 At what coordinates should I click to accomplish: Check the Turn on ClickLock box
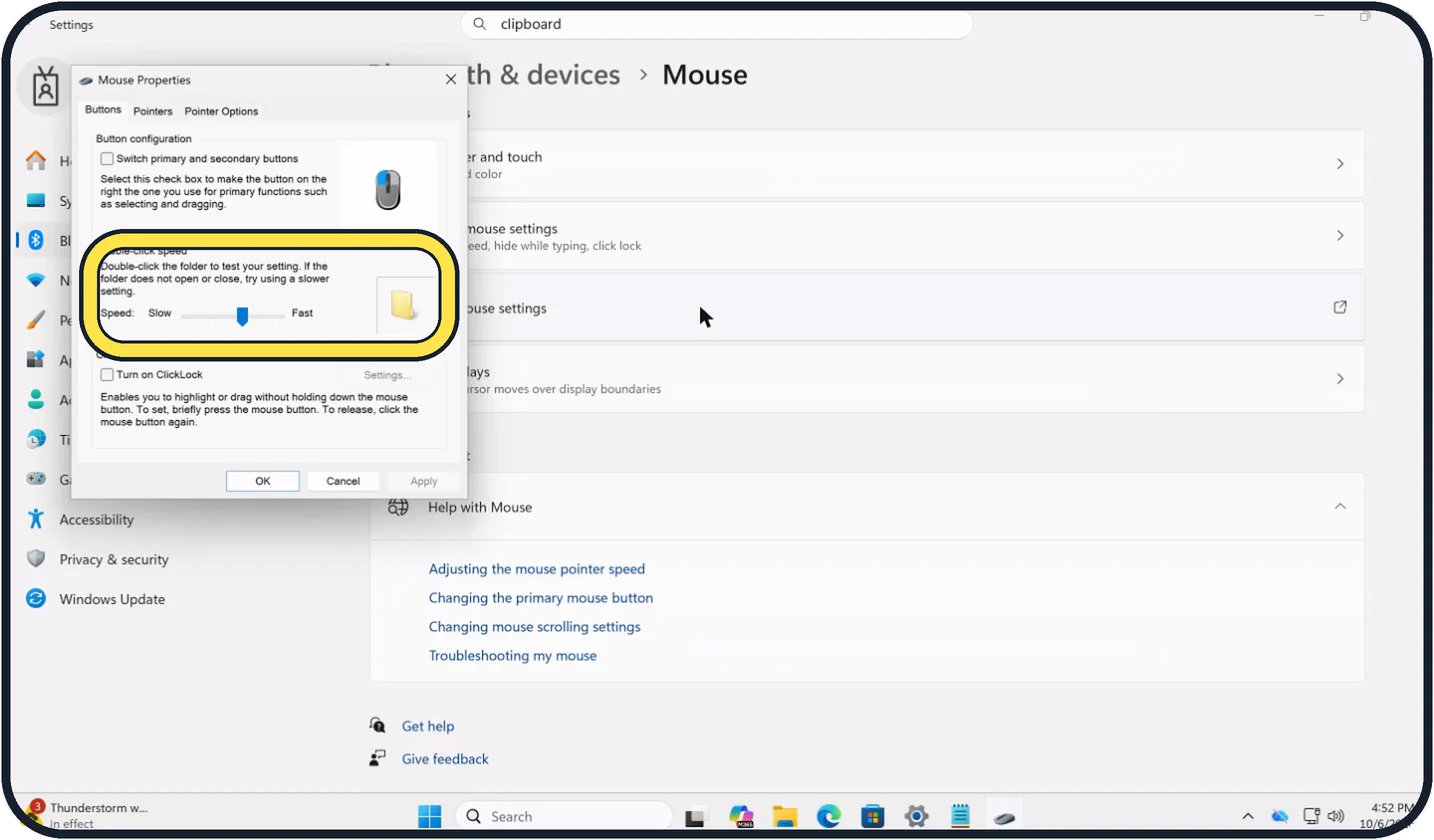[107, 375]
